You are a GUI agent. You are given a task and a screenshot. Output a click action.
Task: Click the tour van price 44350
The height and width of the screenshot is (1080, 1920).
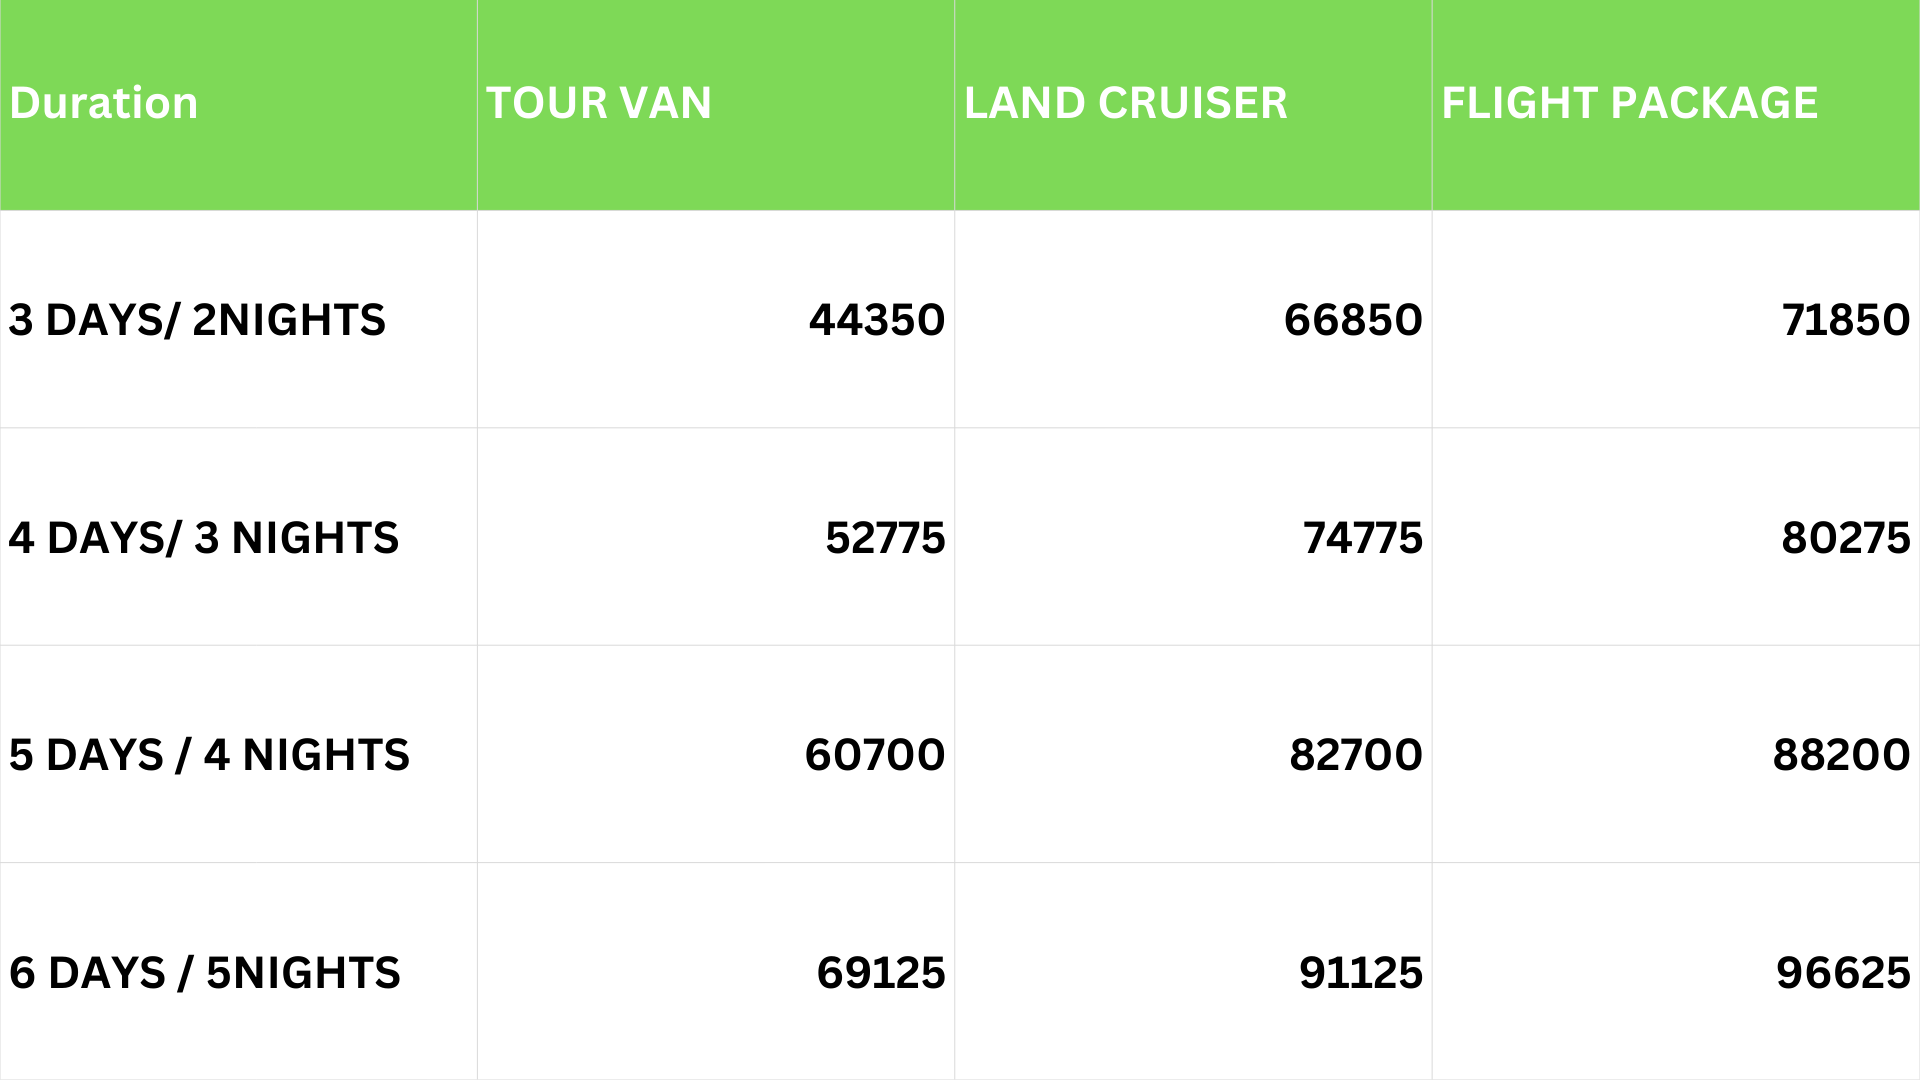(x=876, y=320)
